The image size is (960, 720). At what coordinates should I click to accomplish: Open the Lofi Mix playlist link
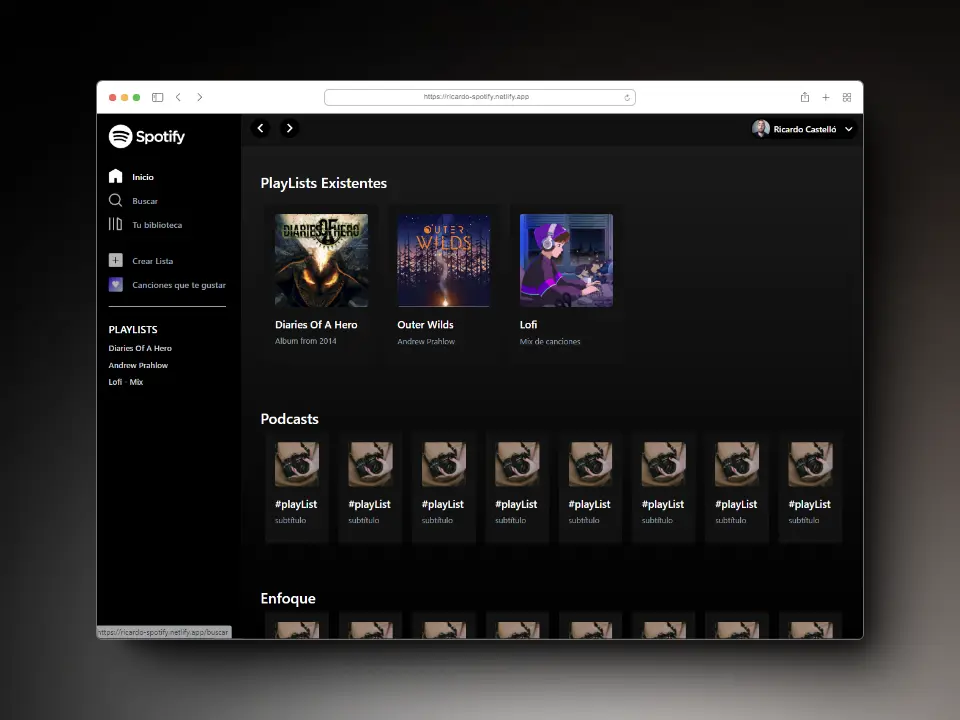pos(124,382)
